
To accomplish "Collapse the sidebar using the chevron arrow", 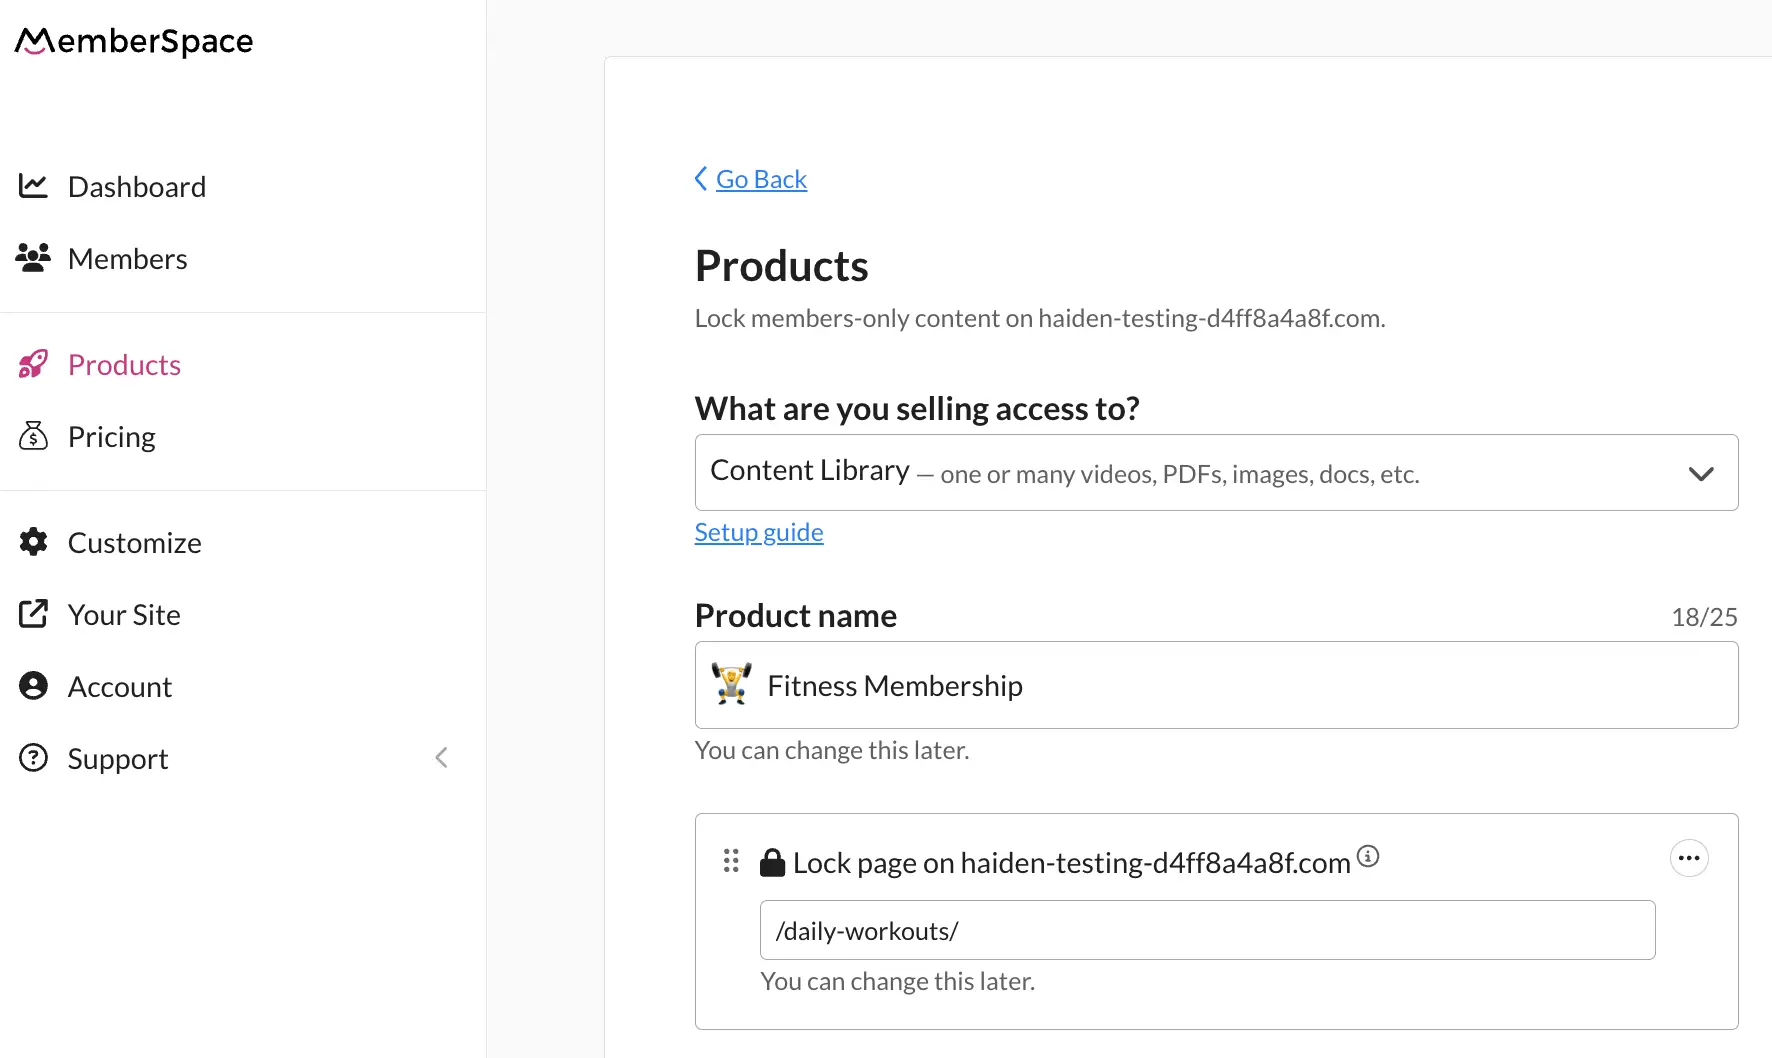I will tap(441, 758).
